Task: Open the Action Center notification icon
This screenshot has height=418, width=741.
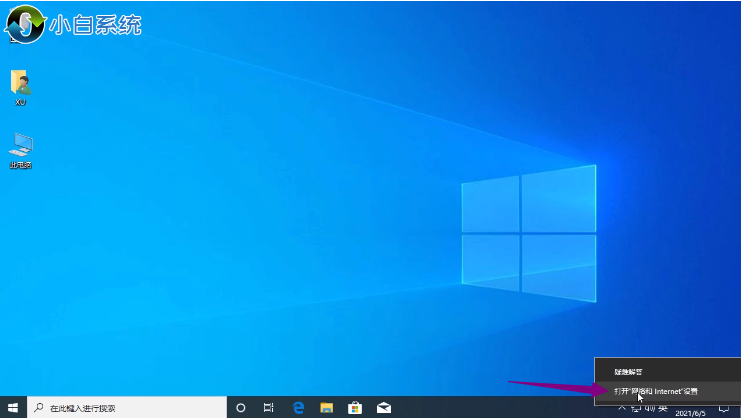Action: (724, 409)
